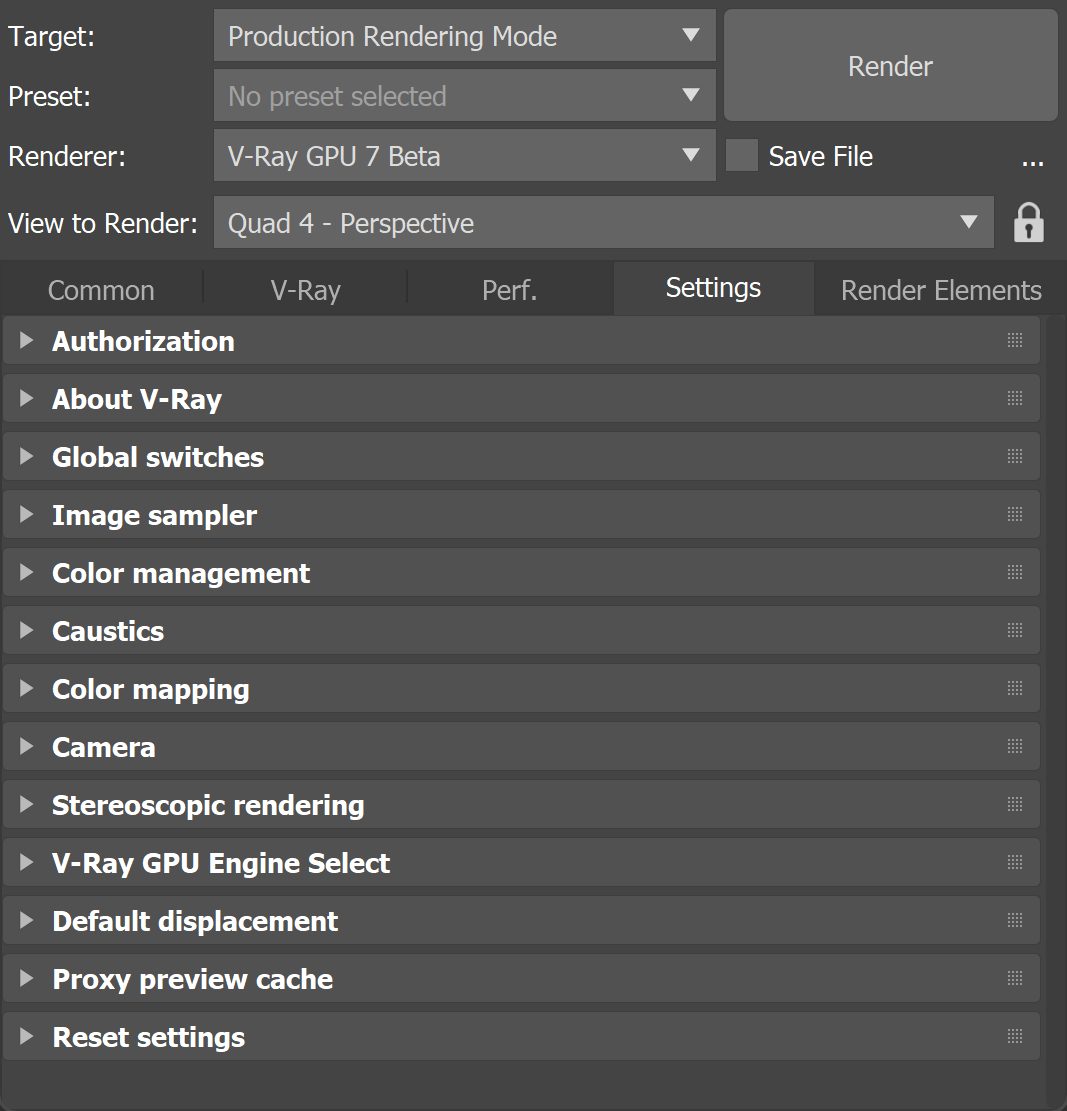Expand the Caustics rollout arrow
The height and width of the screenshot is (1111, 1067).
pos(26,631)
